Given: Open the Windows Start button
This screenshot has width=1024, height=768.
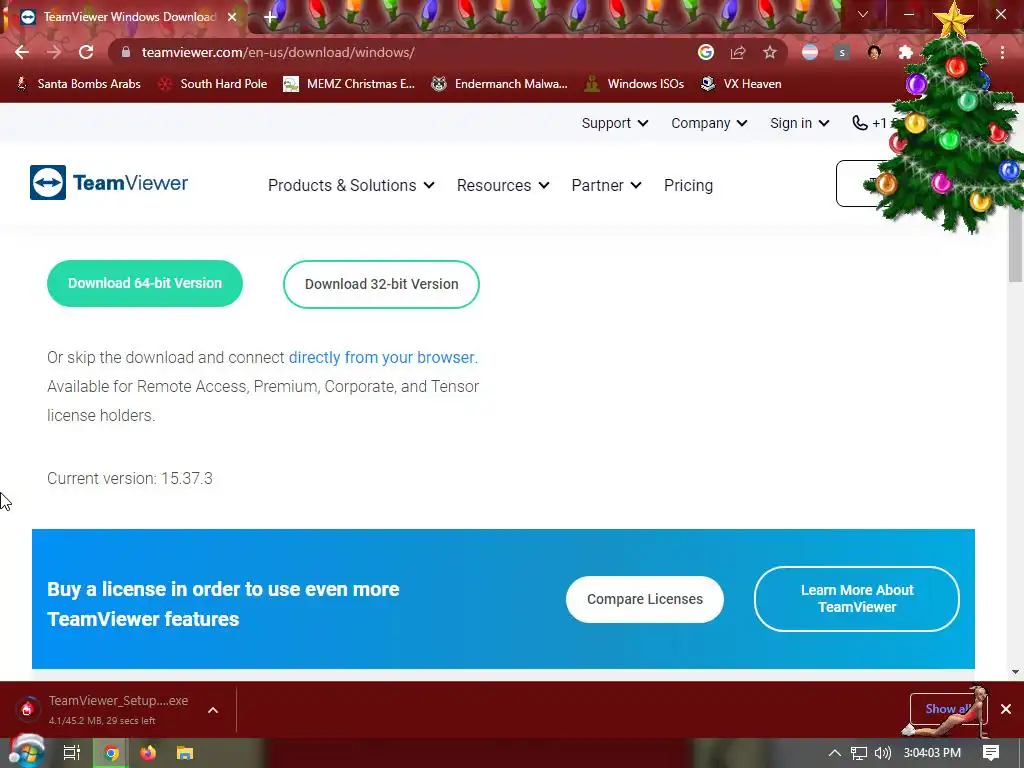Looking at the screenshot, I should tap(26, 752).
